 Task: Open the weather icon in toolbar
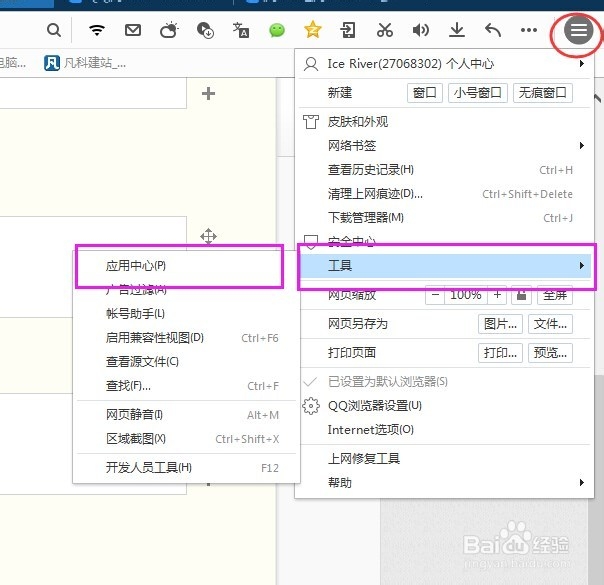[169, 30]
